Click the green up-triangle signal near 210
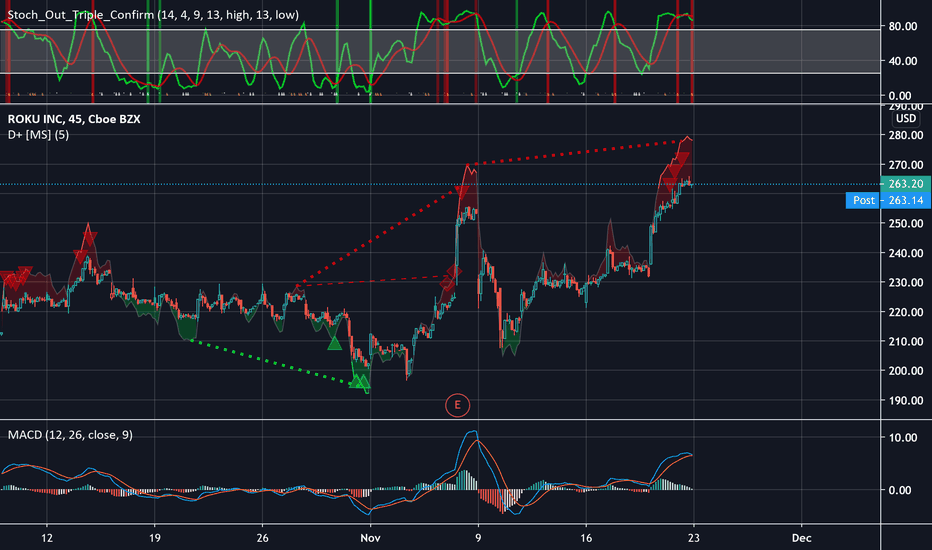This screenshot has height=550, width=932. coord(335,343)
